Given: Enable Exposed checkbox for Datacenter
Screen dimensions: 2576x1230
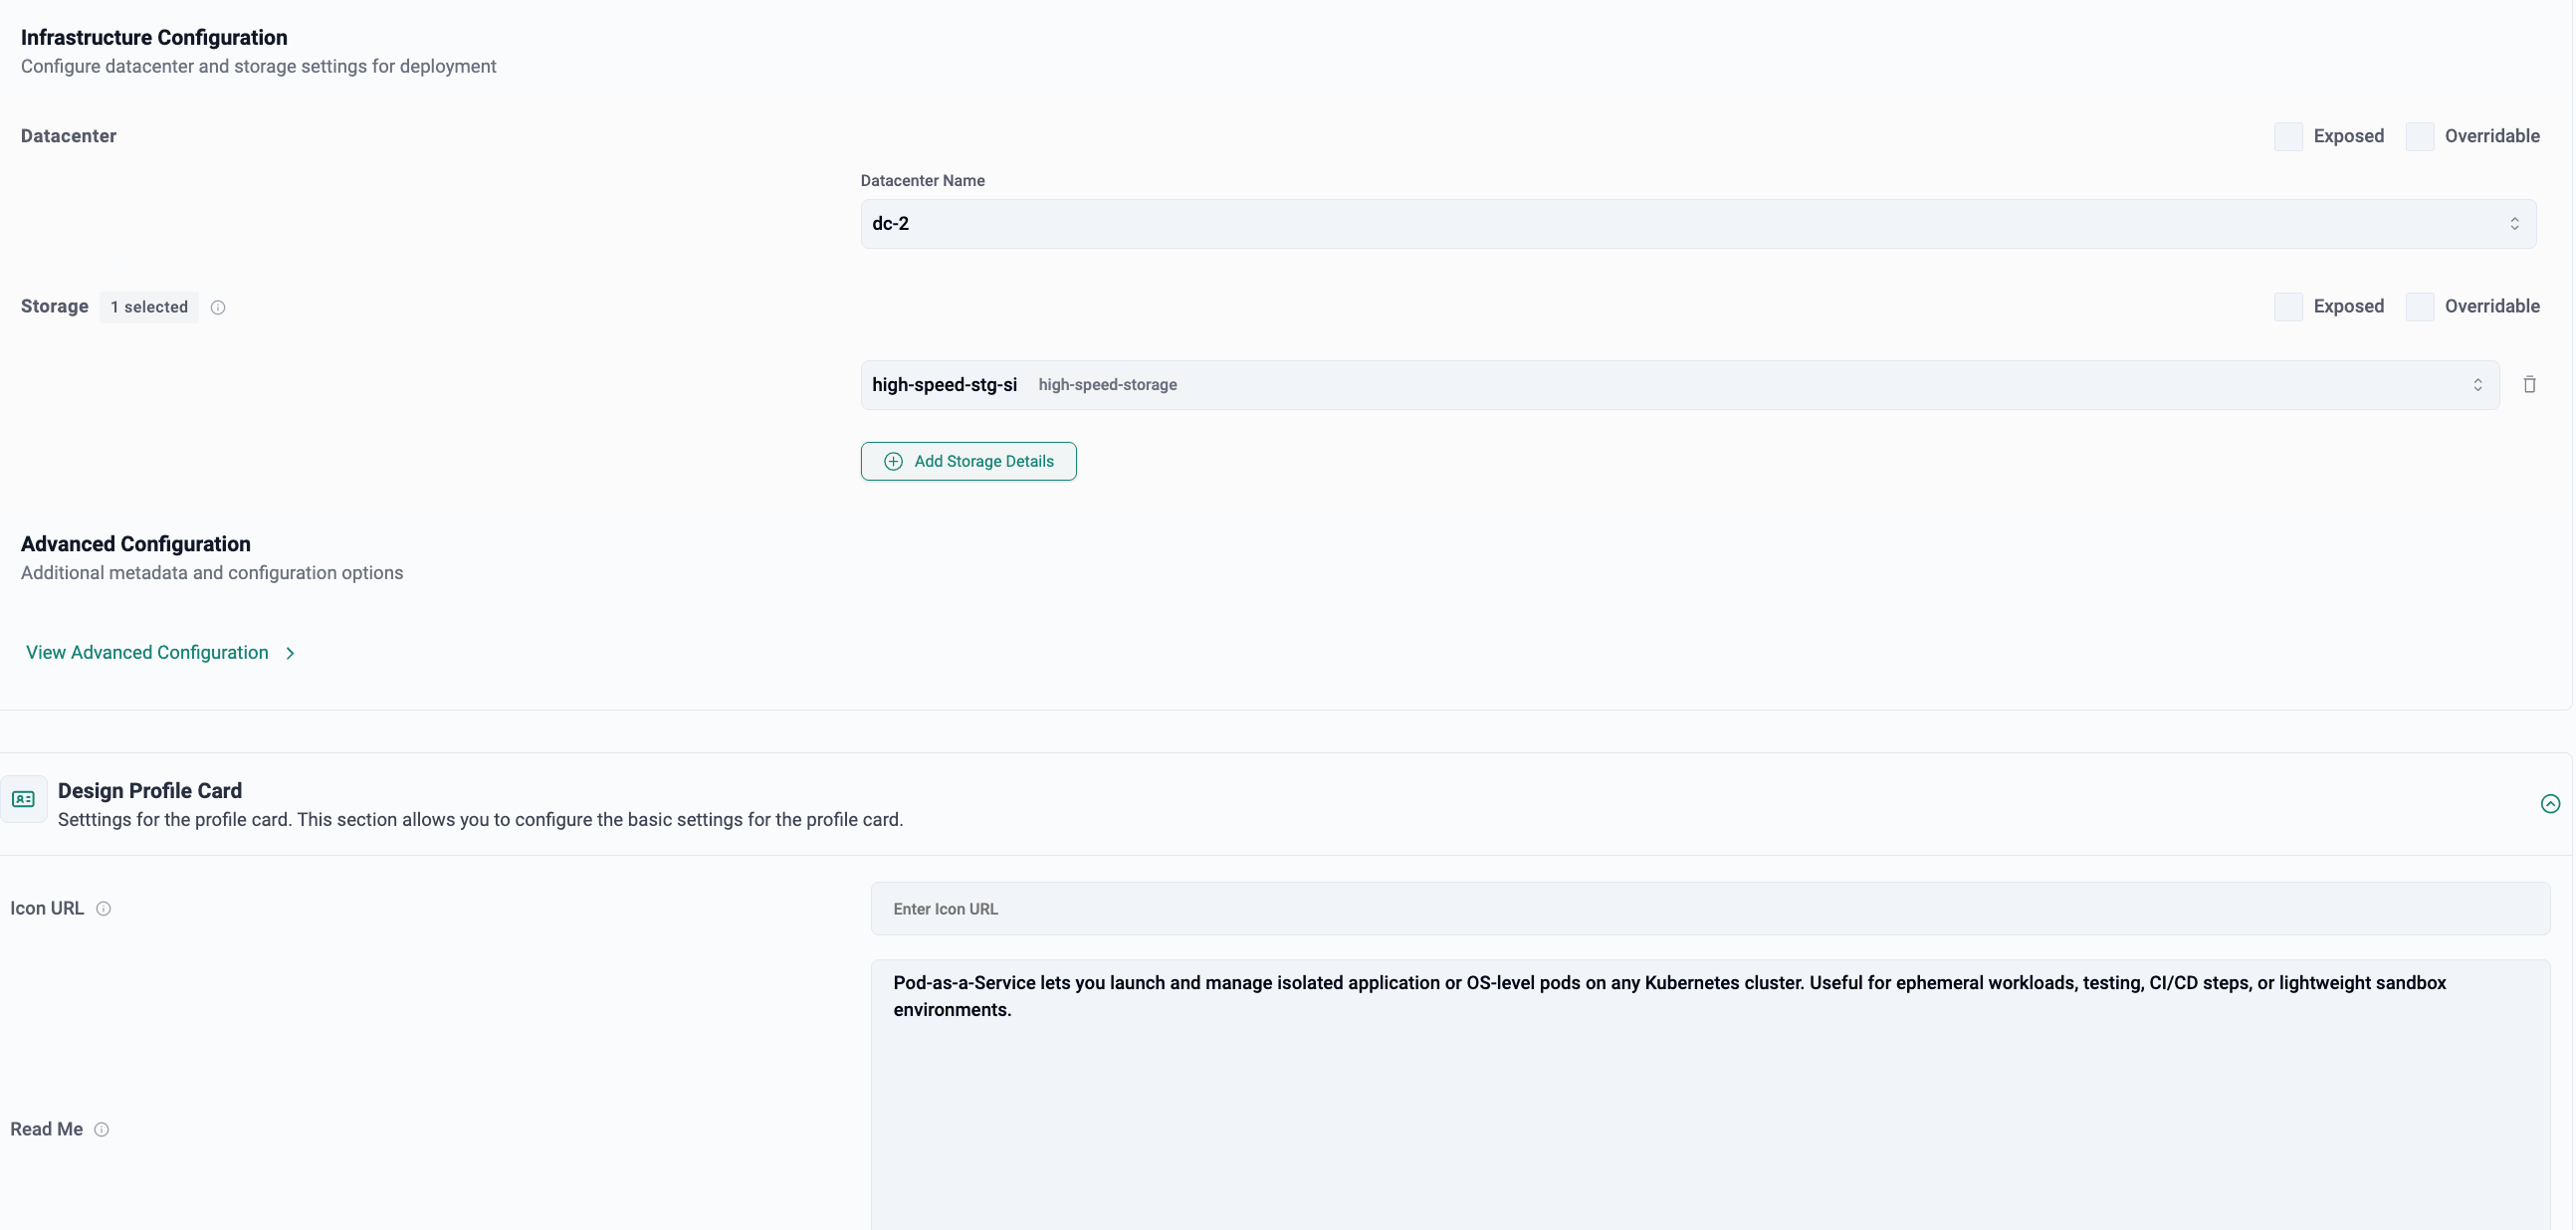Looking at the screenshot, I should 2288,137.
